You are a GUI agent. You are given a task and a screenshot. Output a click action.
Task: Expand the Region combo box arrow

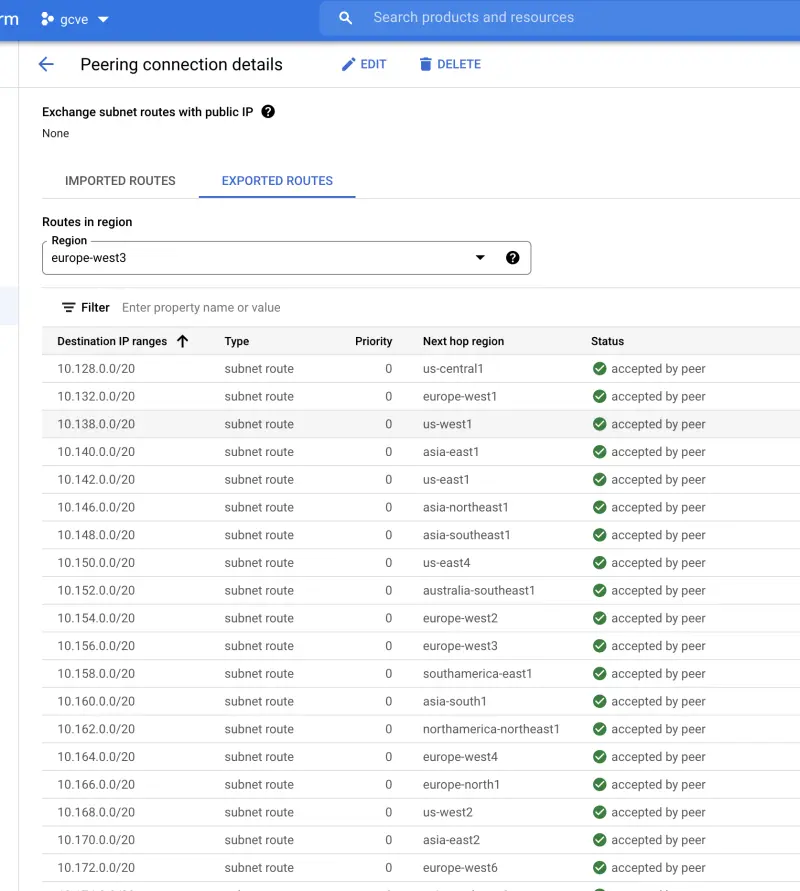[480, 257]
